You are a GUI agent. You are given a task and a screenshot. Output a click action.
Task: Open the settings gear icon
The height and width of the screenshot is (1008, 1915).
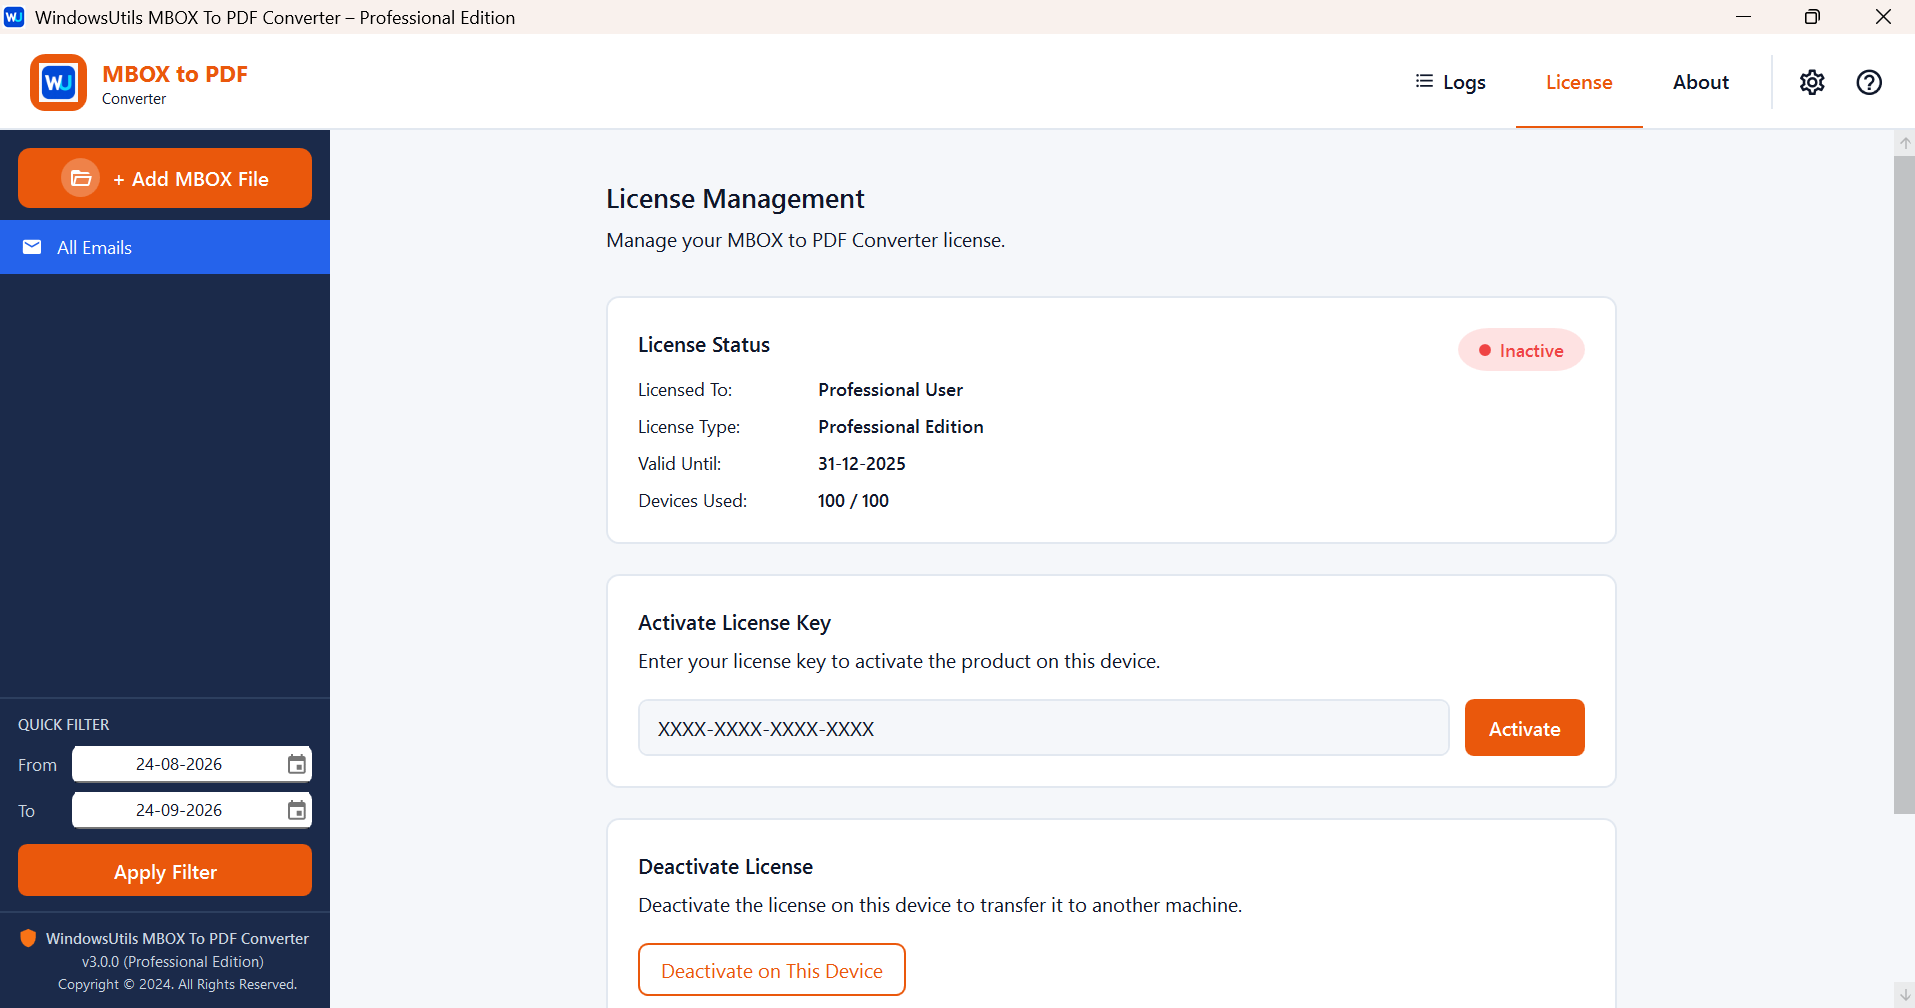[x=1812, y=82]
